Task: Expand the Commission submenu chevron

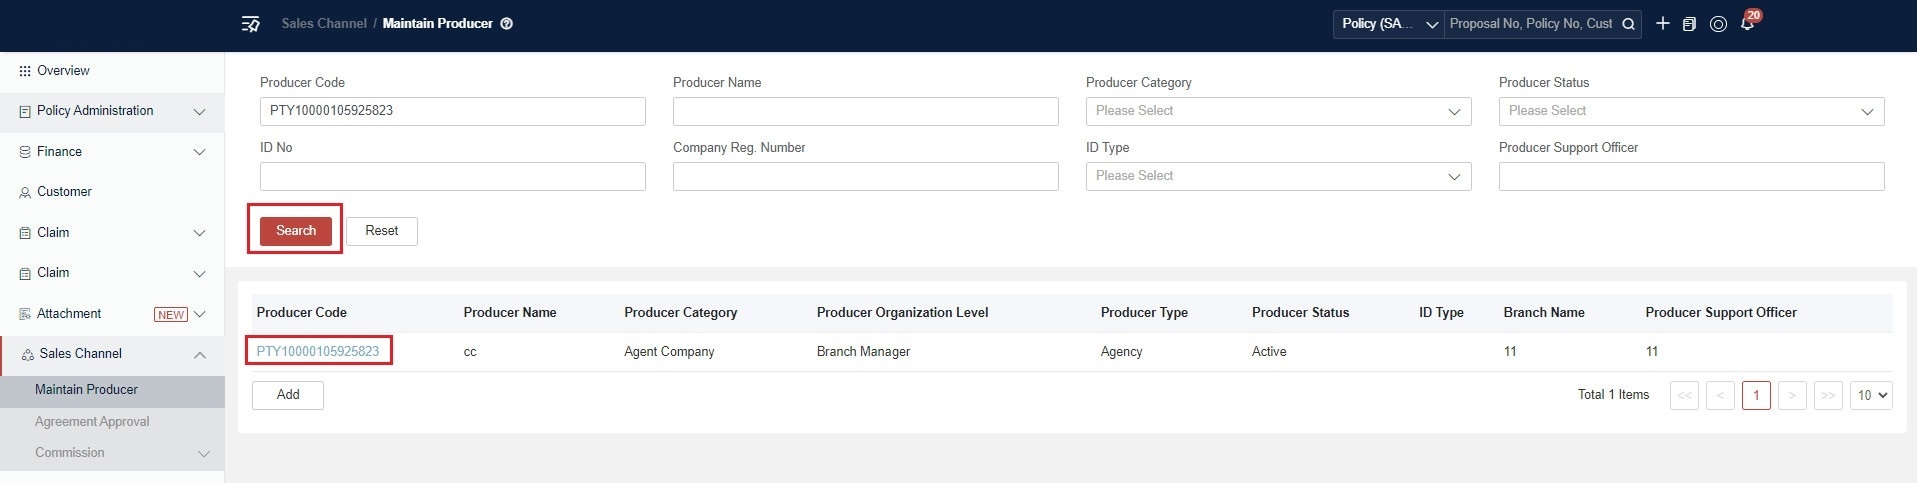Action: pos(204,454)
